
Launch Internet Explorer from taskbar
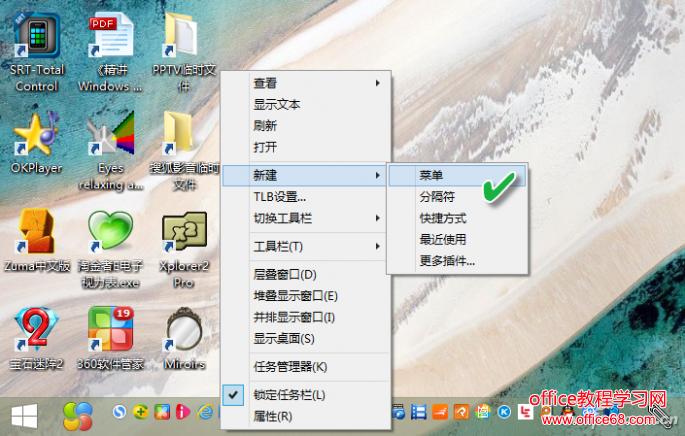pyautogui.click(x=205, y=412)
